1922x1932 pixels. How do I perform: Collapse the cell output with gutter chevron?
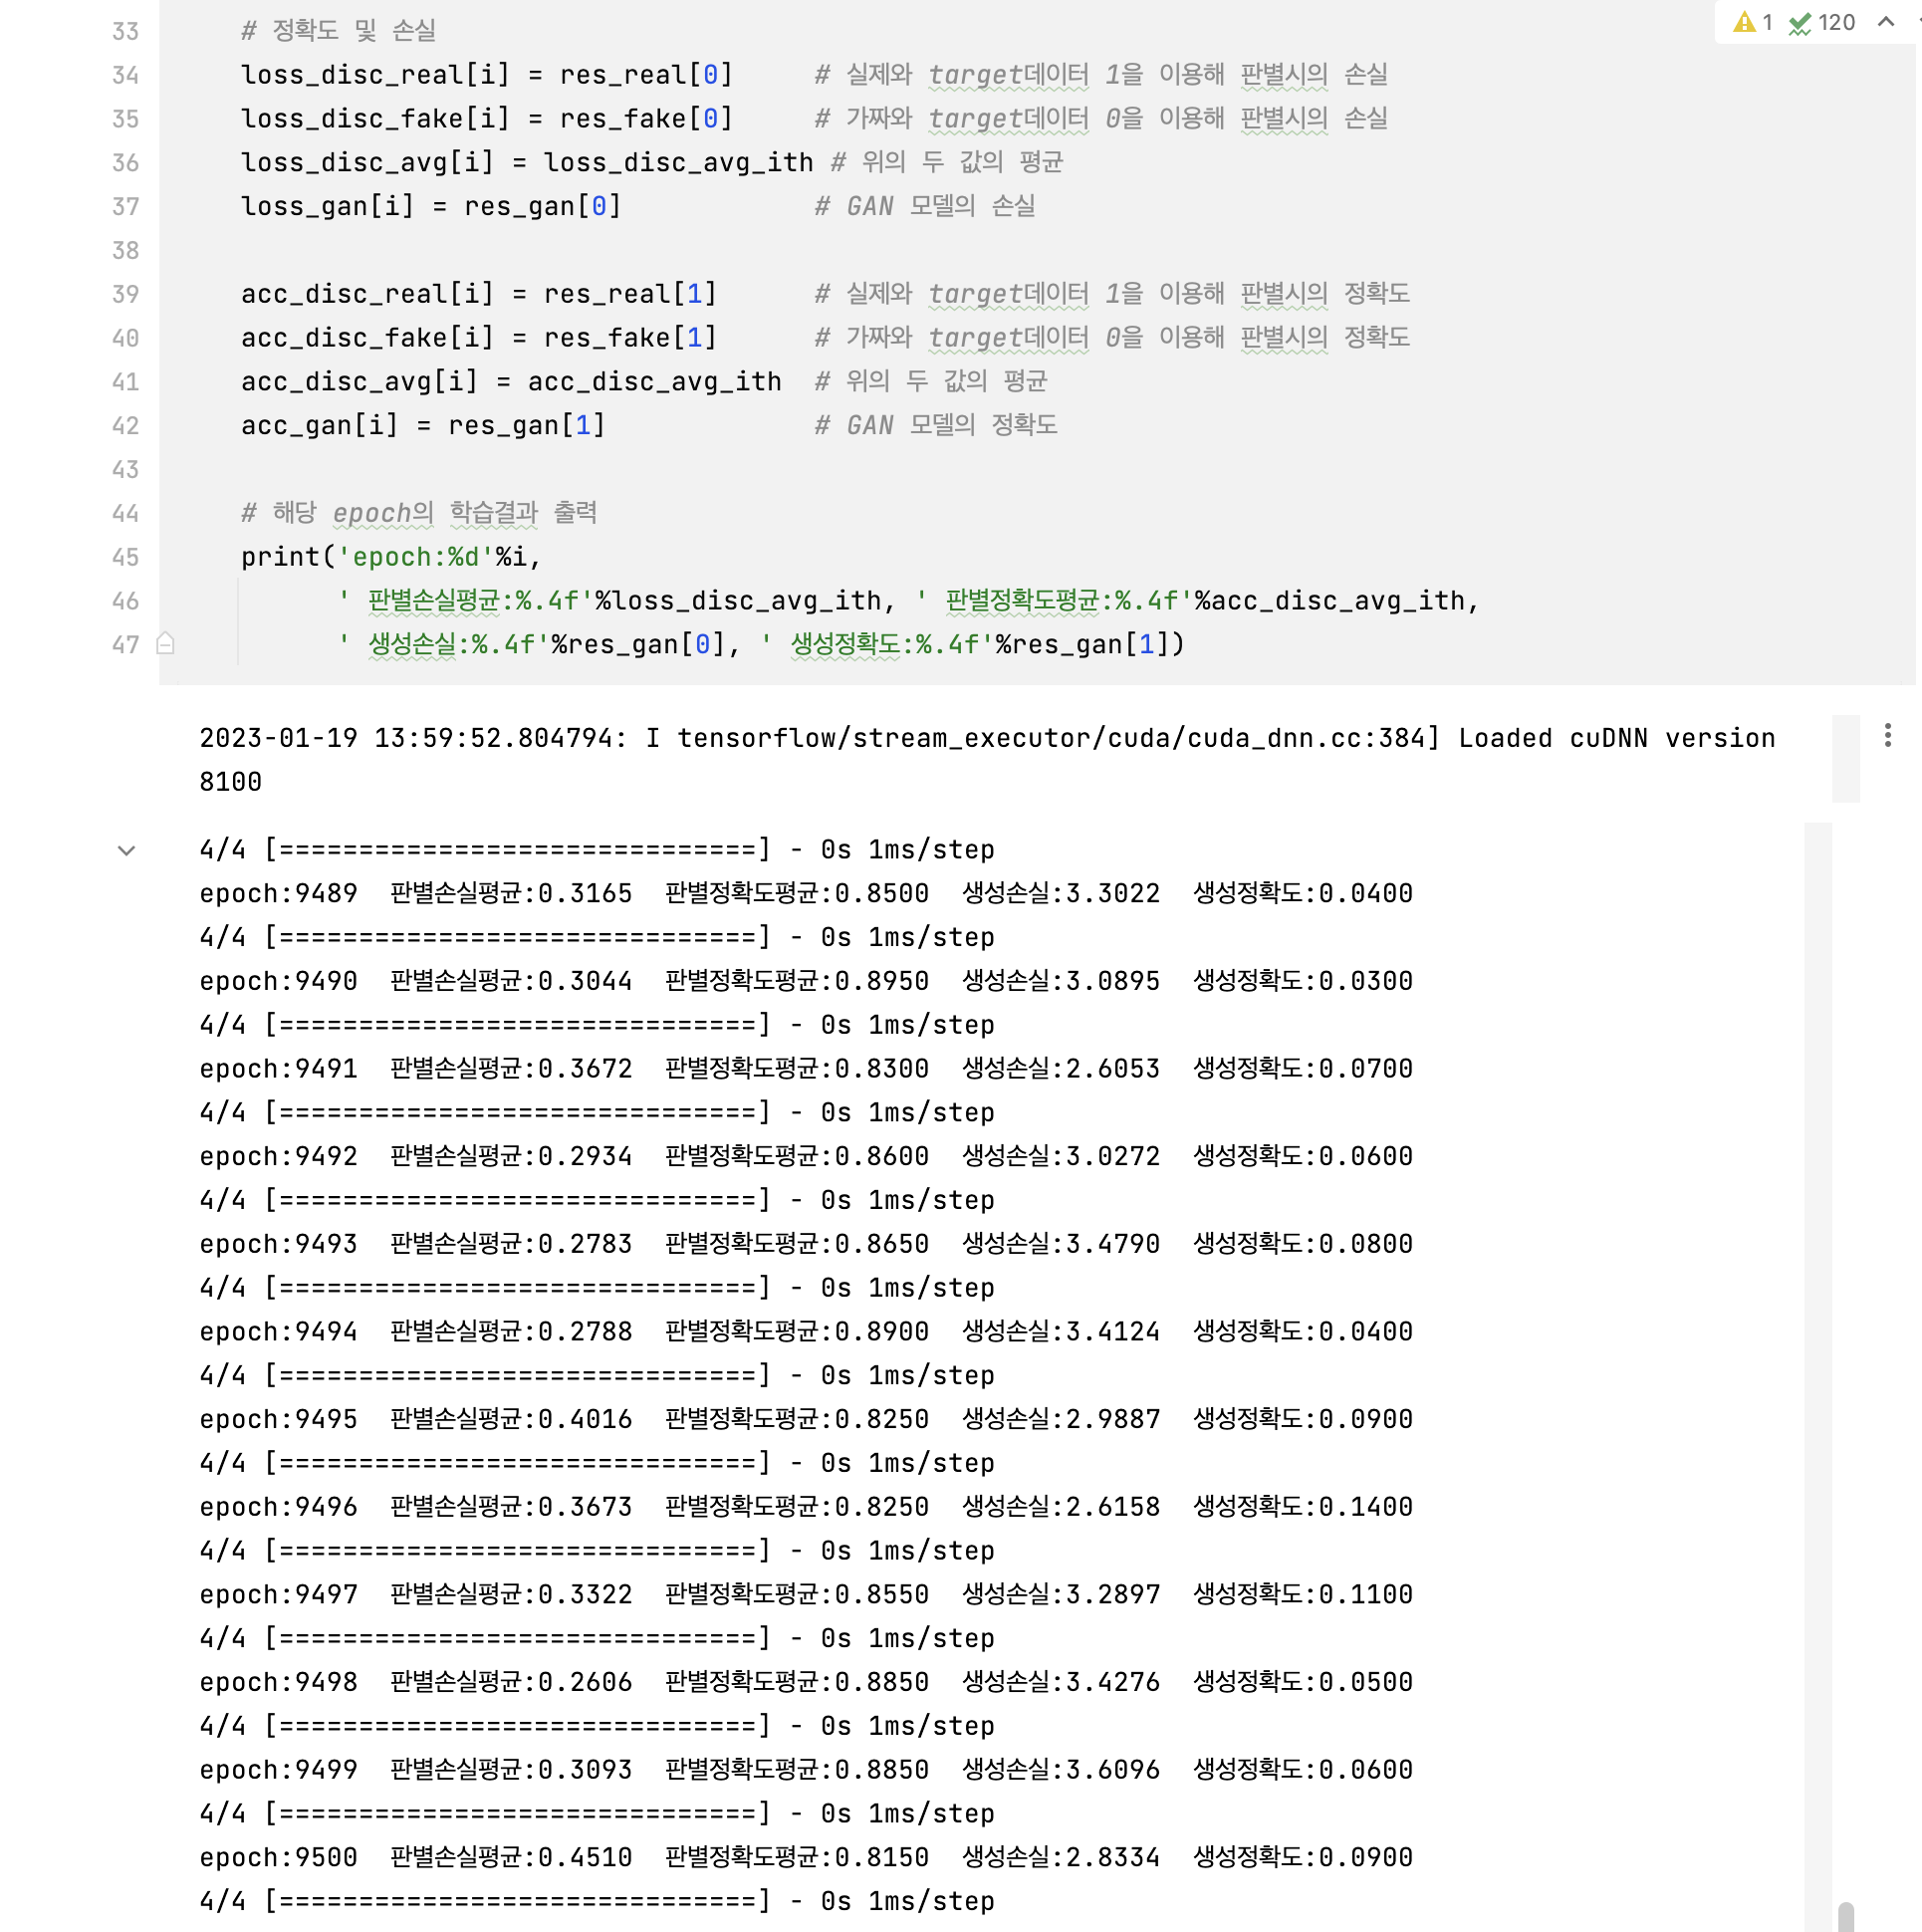tap(126, 851)
